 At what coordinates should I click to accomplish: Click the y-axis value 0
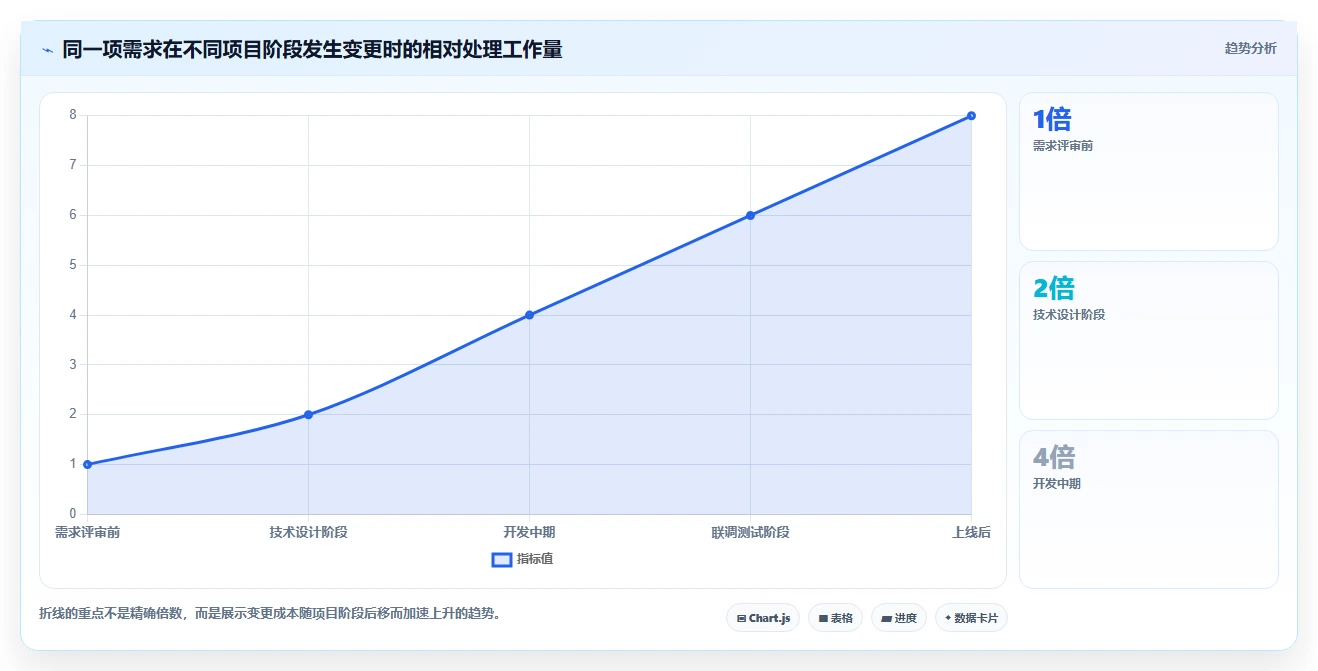pos(73,514)
